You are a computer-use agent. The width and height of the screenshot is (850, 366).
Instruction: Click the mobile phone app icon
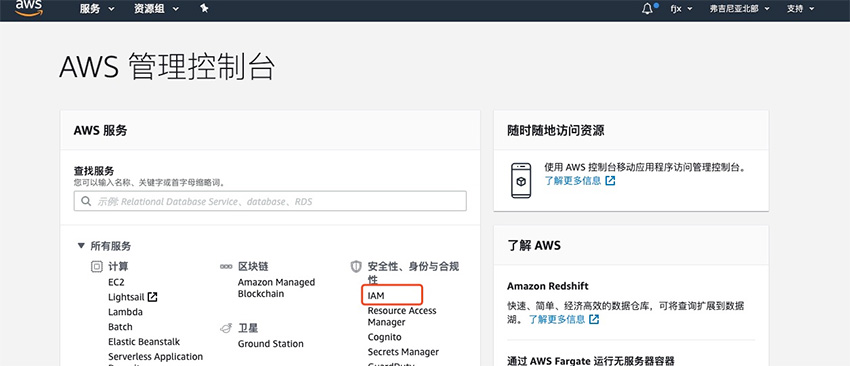pos(521,181)
